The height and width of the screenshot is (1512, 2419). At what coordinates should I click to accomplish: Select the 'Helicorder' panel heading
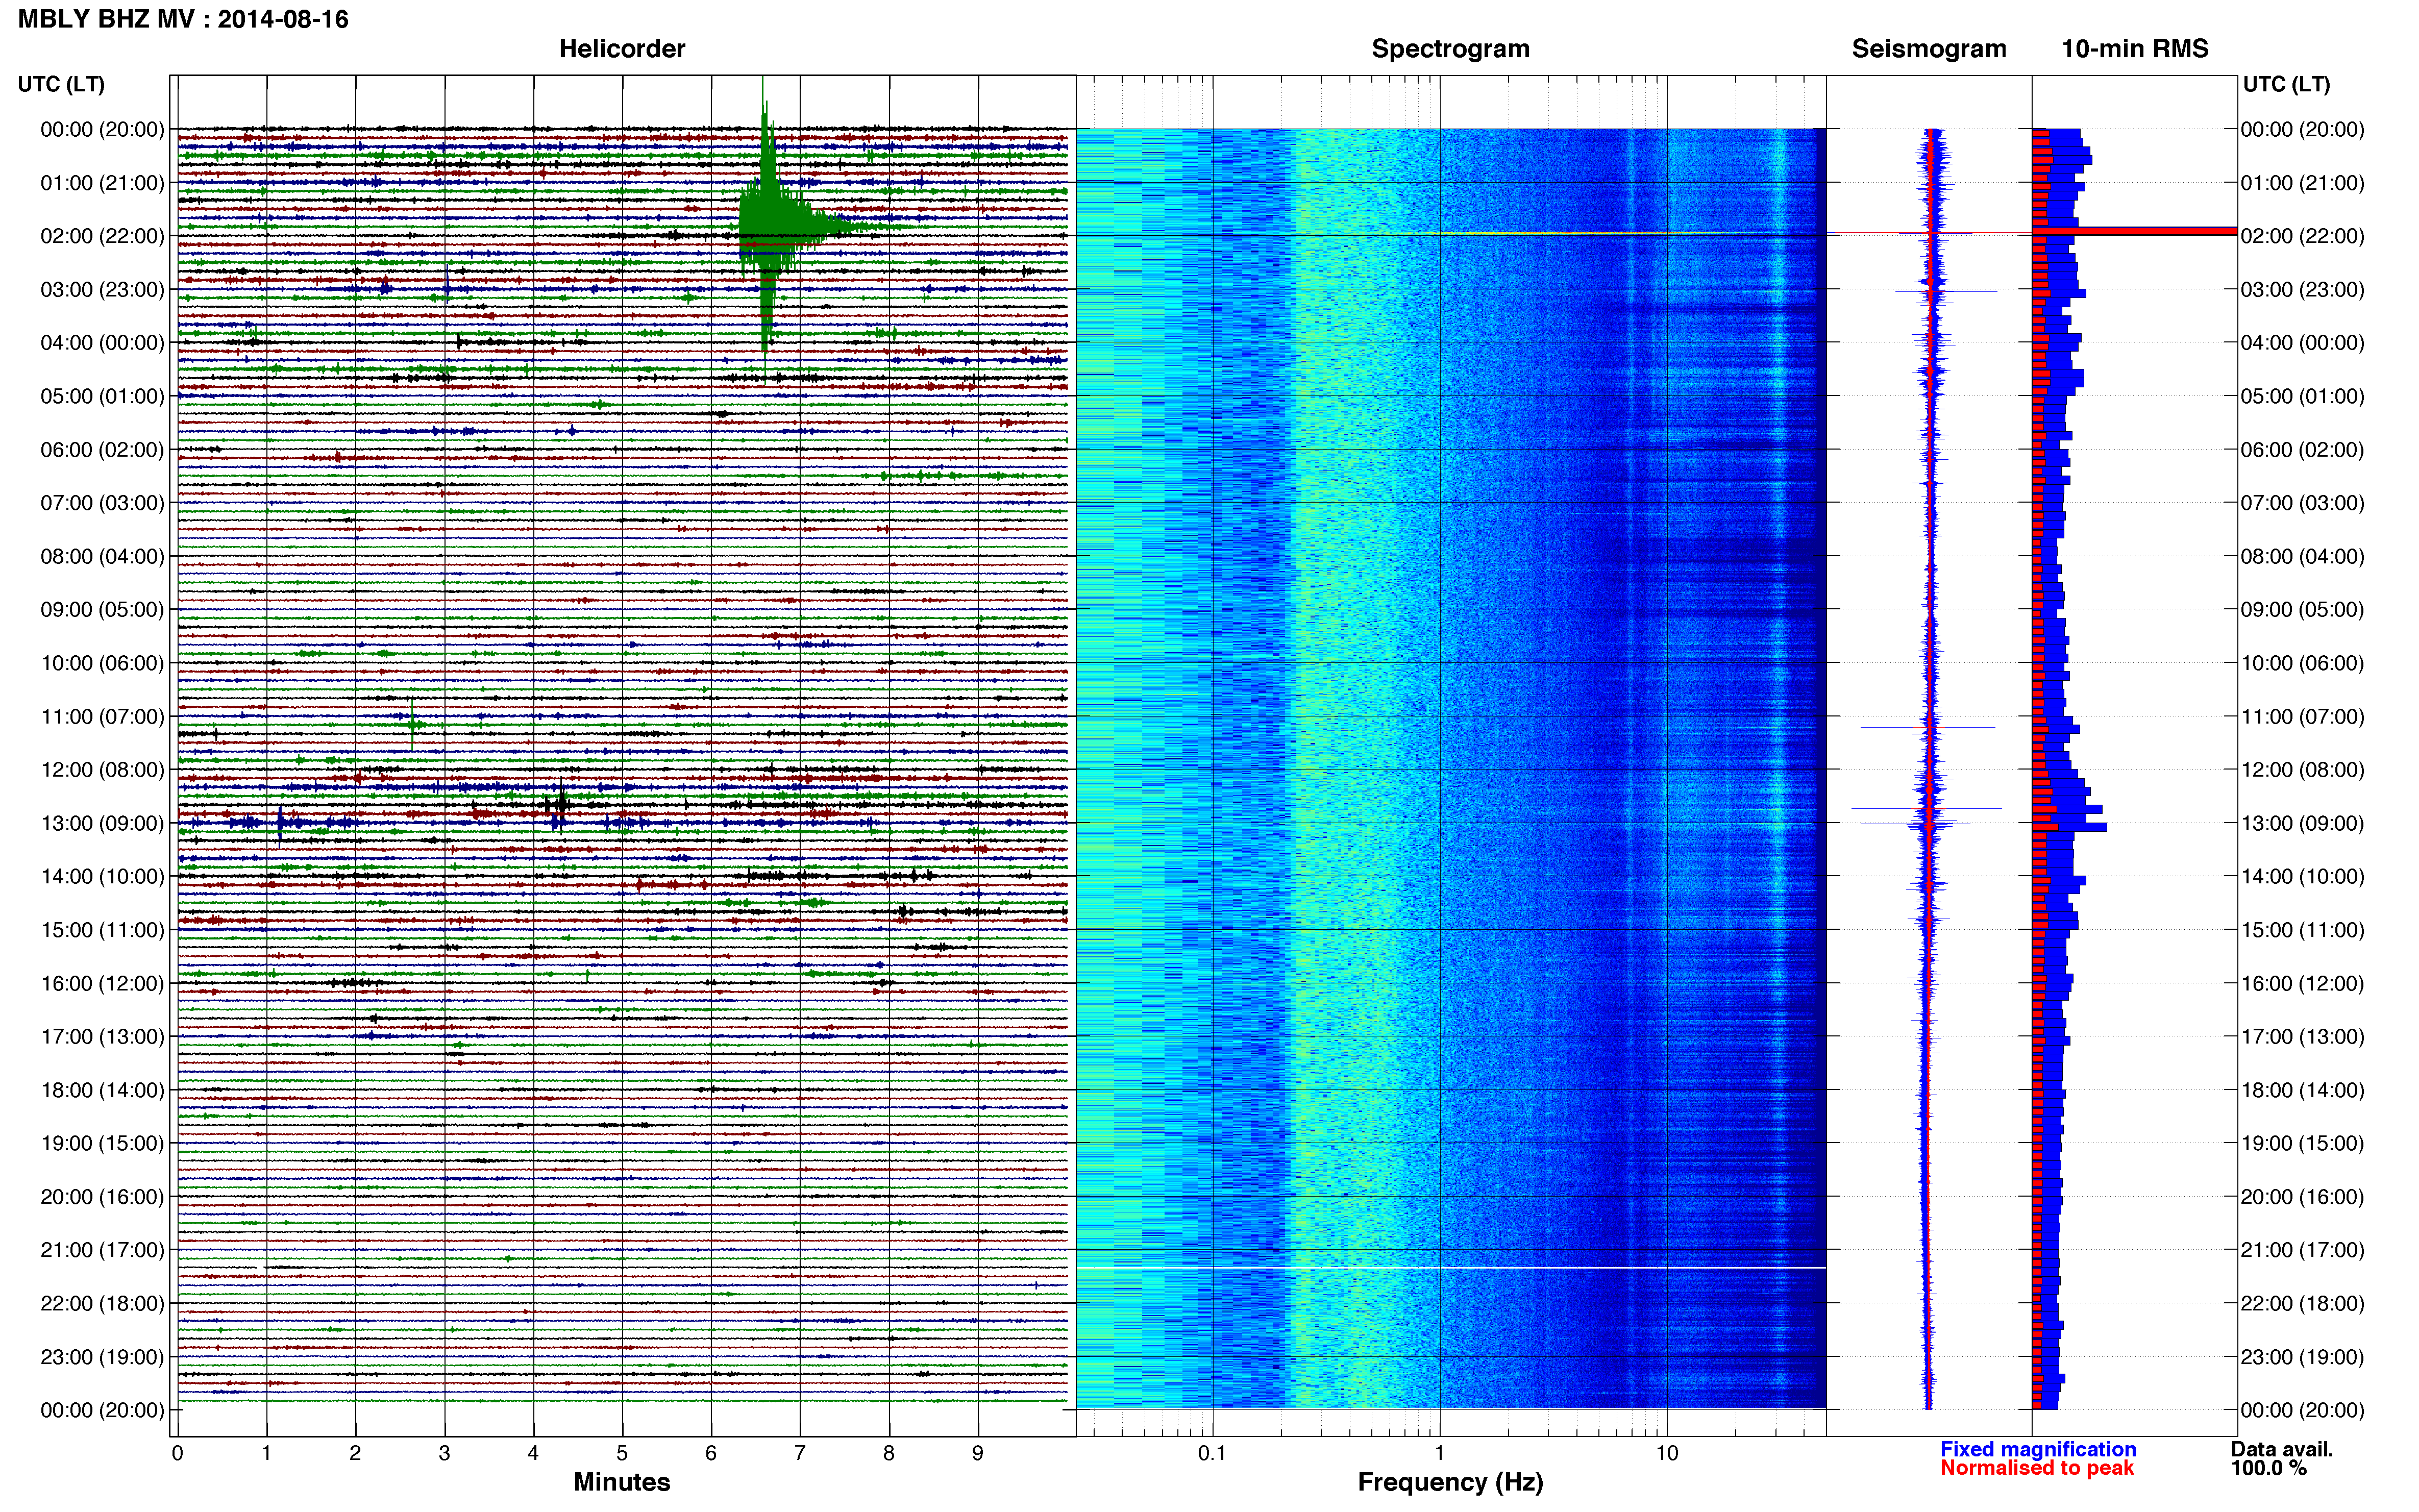point(622,49)
